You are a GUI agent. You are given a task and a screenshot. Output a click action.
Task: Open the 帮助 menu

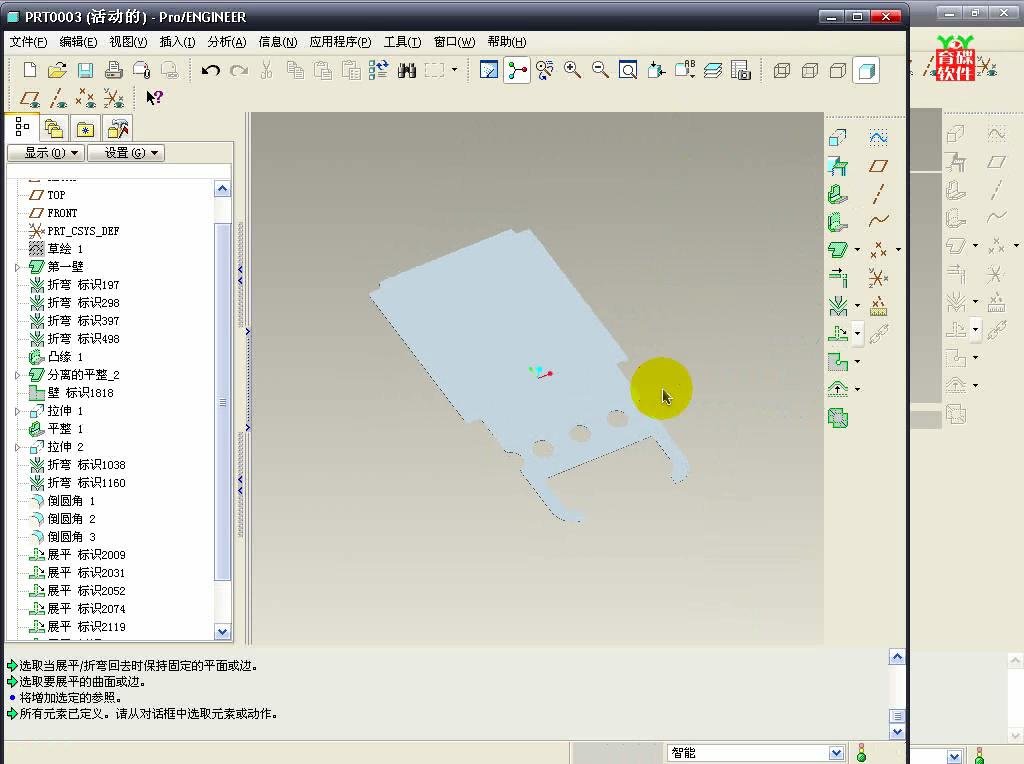[507, 42]
